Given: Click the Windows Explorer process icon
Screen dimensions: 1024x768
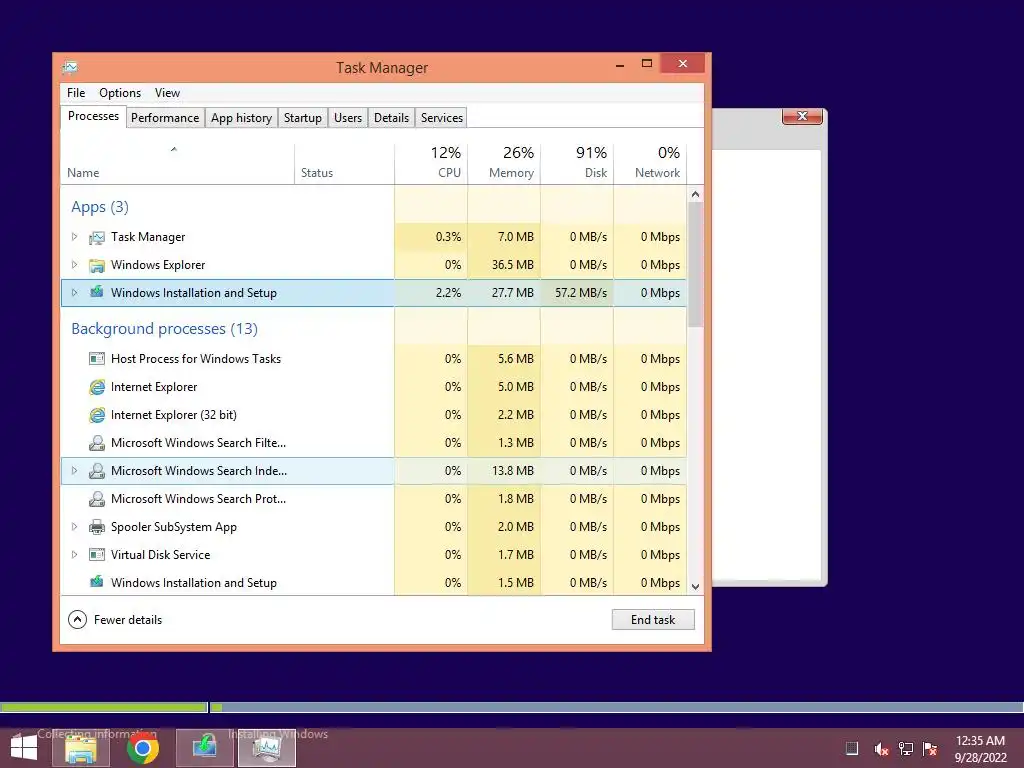Looking at the screenshot, I should click(x=97, y=265).
